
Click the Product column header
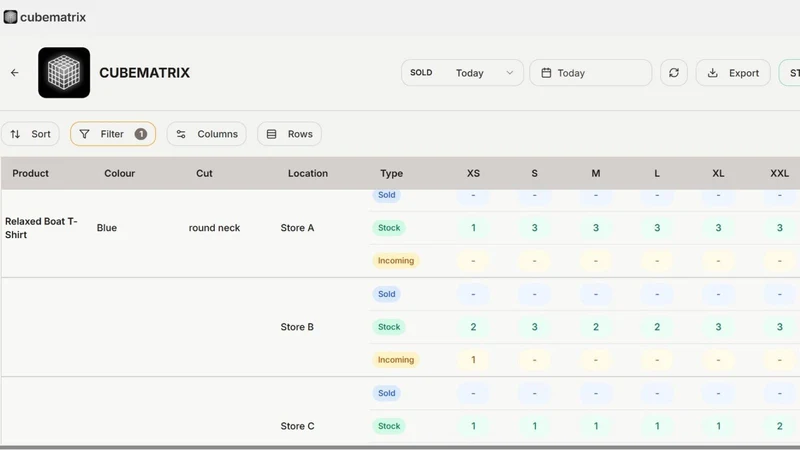(31, 173)
